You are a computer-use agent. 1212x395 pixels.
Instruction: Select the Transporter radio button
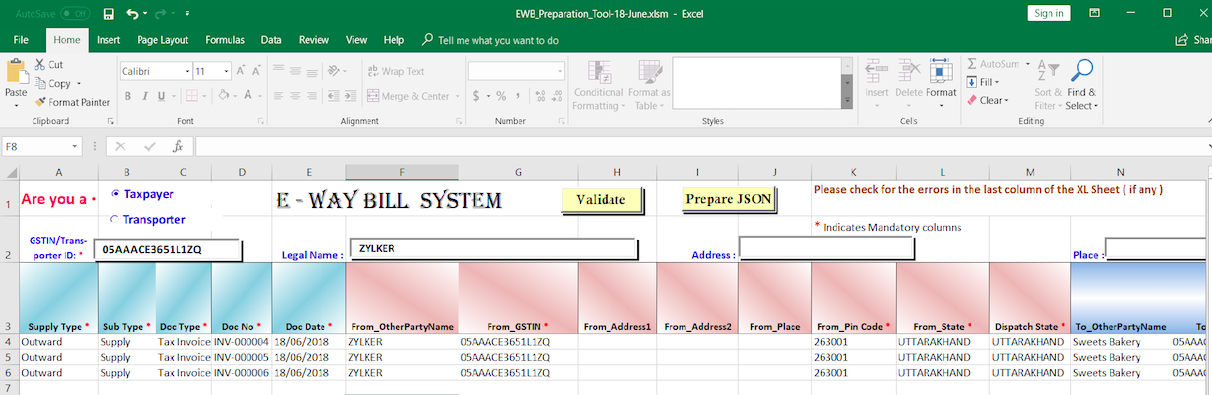click(115, 219)
